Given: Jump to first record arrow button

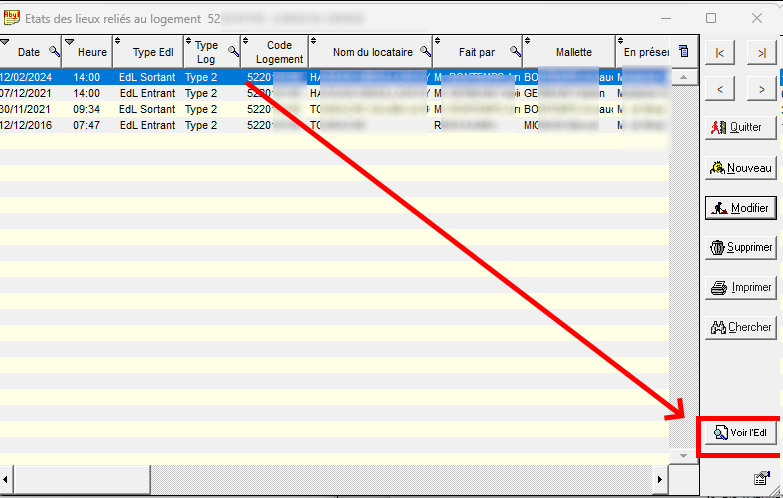Looking at the screenshot, I should tap(719, 52).
